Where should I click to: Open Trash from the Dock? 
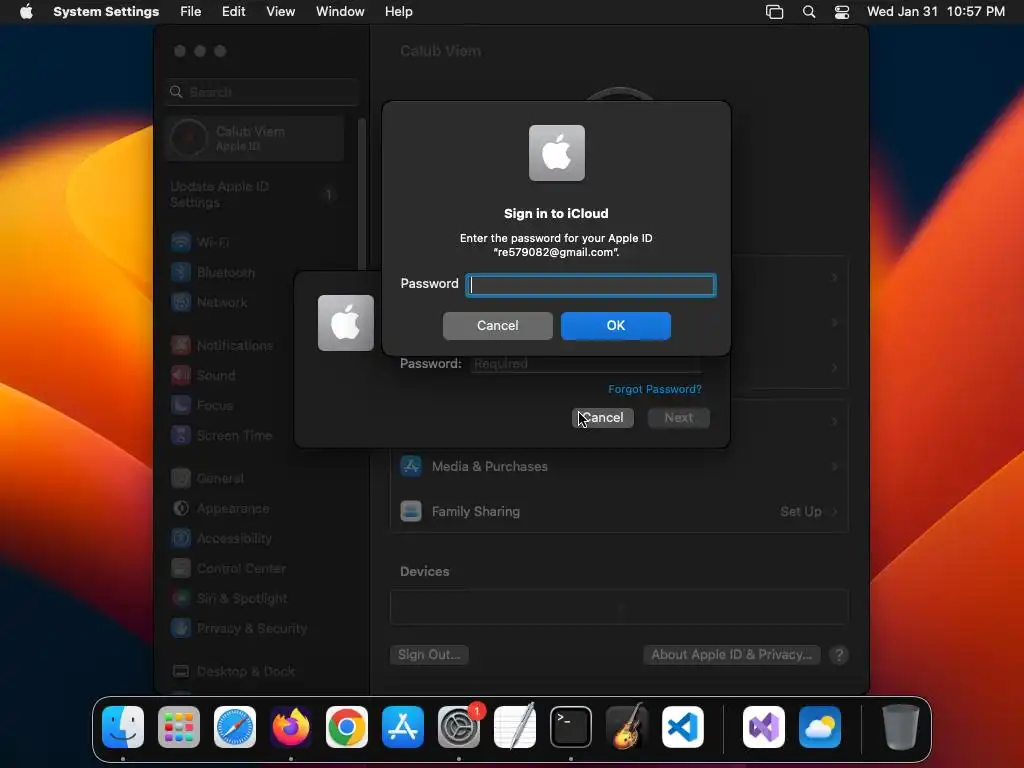pyautogui.click(x=901, y=727)
